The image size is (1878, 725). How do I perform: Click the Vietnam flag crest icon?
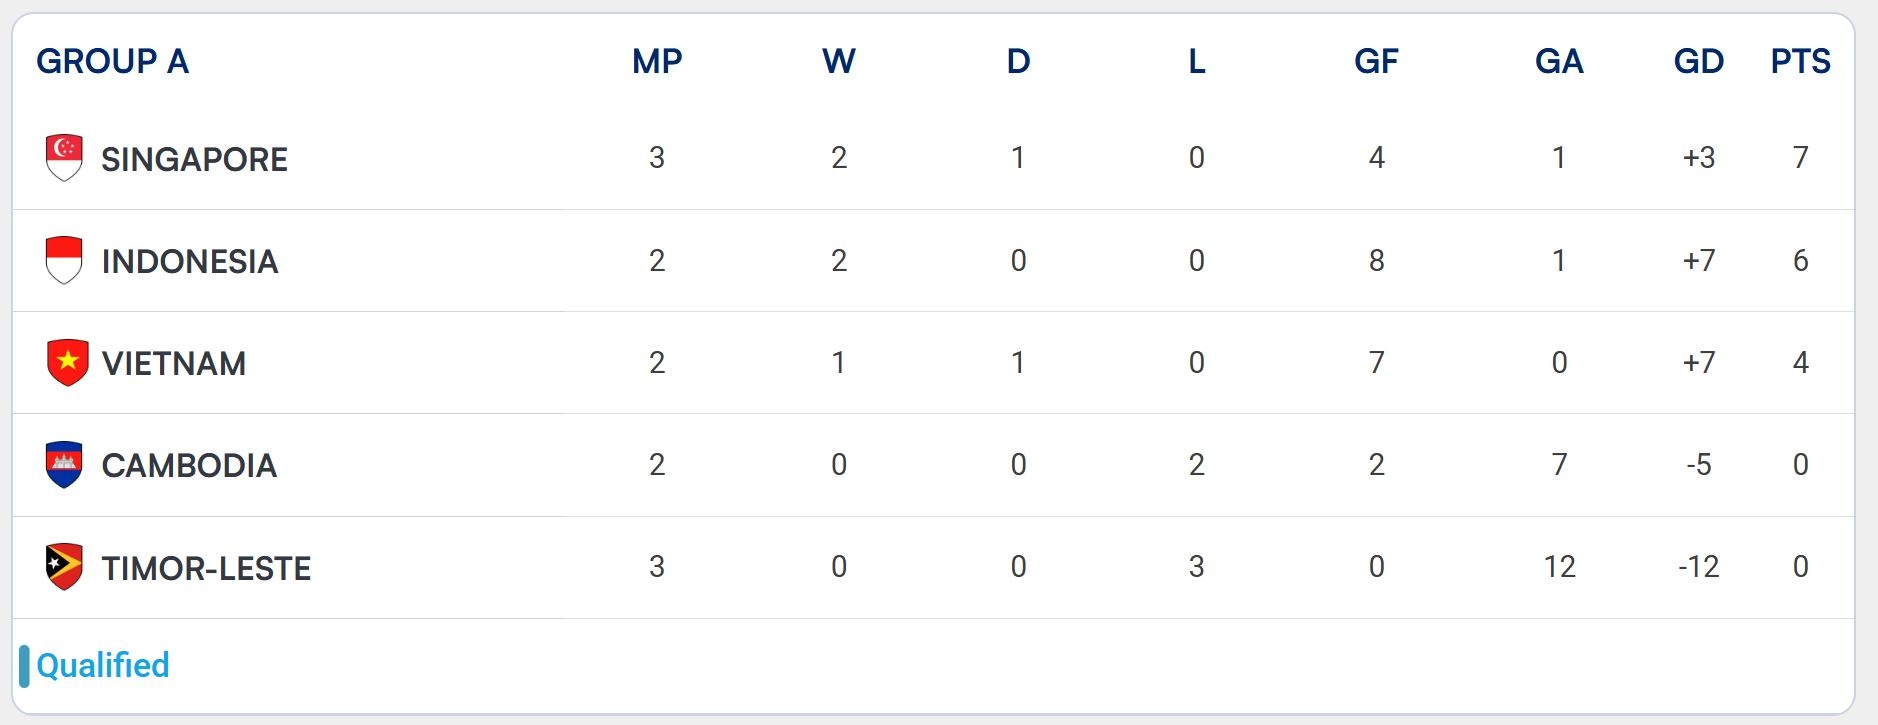[x=68, y=362]
